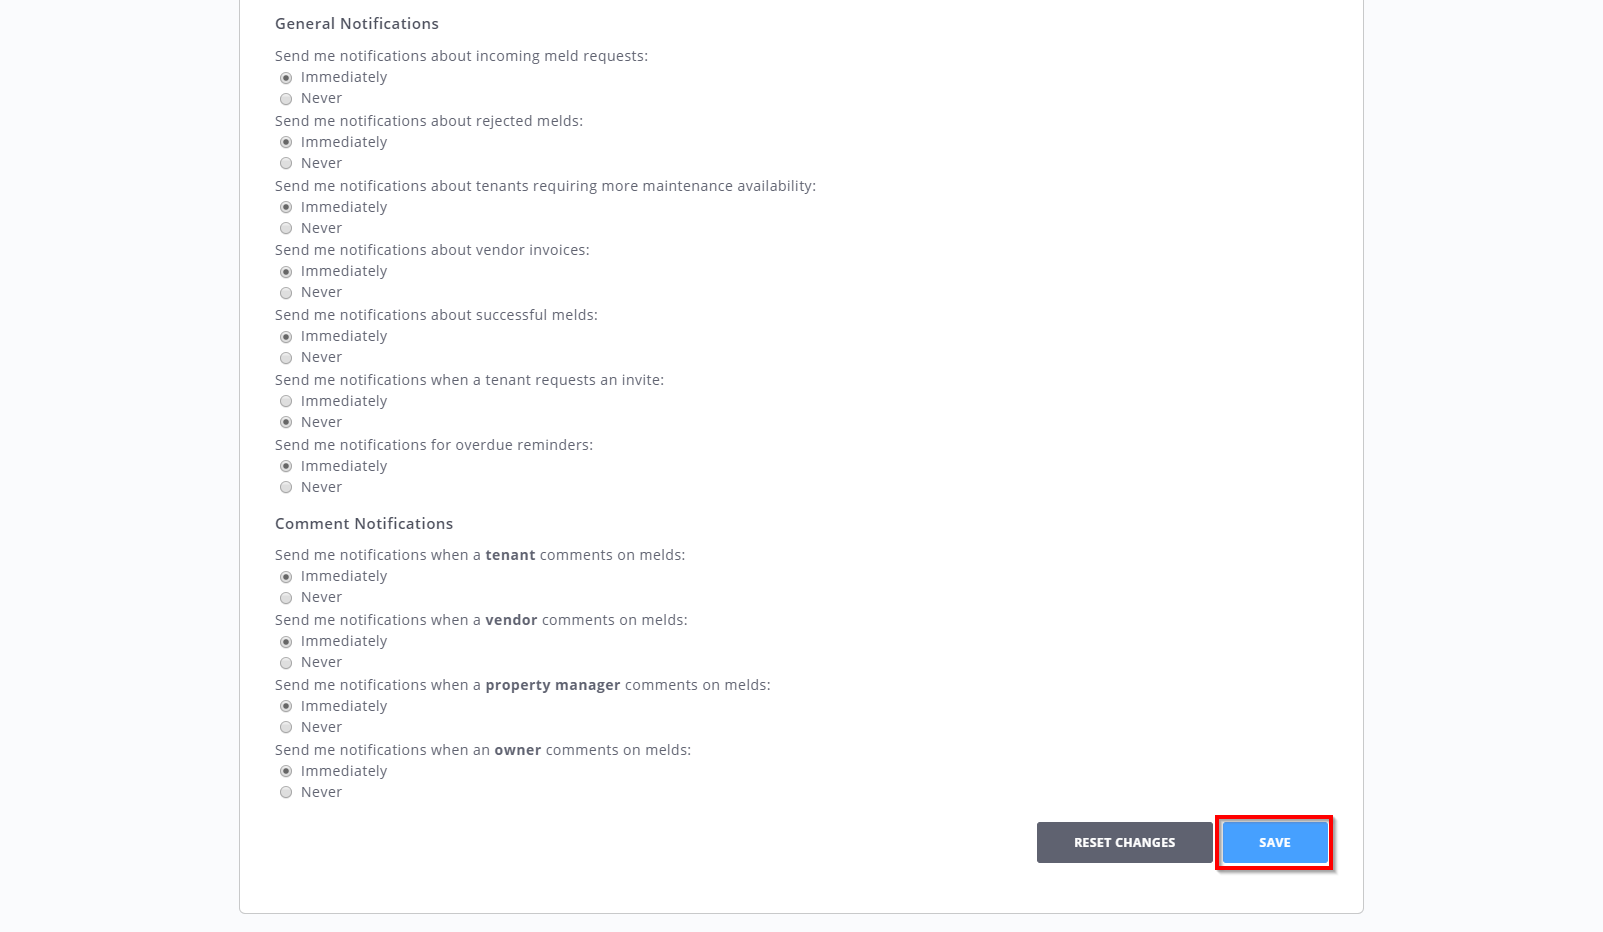This screenshot has width=1603, height=932.
Task: Select Immediately for incoming meld requests
Action: (286, 78)
